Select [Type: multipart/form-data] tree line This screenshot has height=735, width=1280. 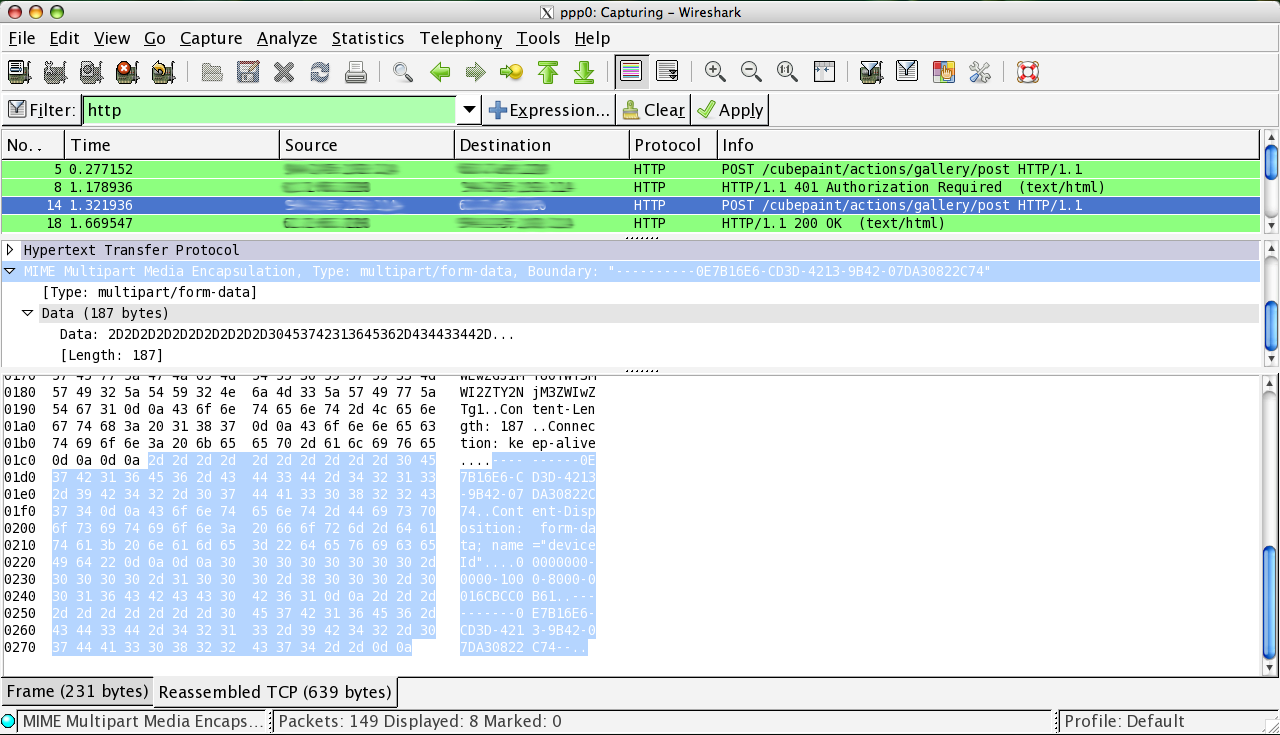(x=150, y=292)
